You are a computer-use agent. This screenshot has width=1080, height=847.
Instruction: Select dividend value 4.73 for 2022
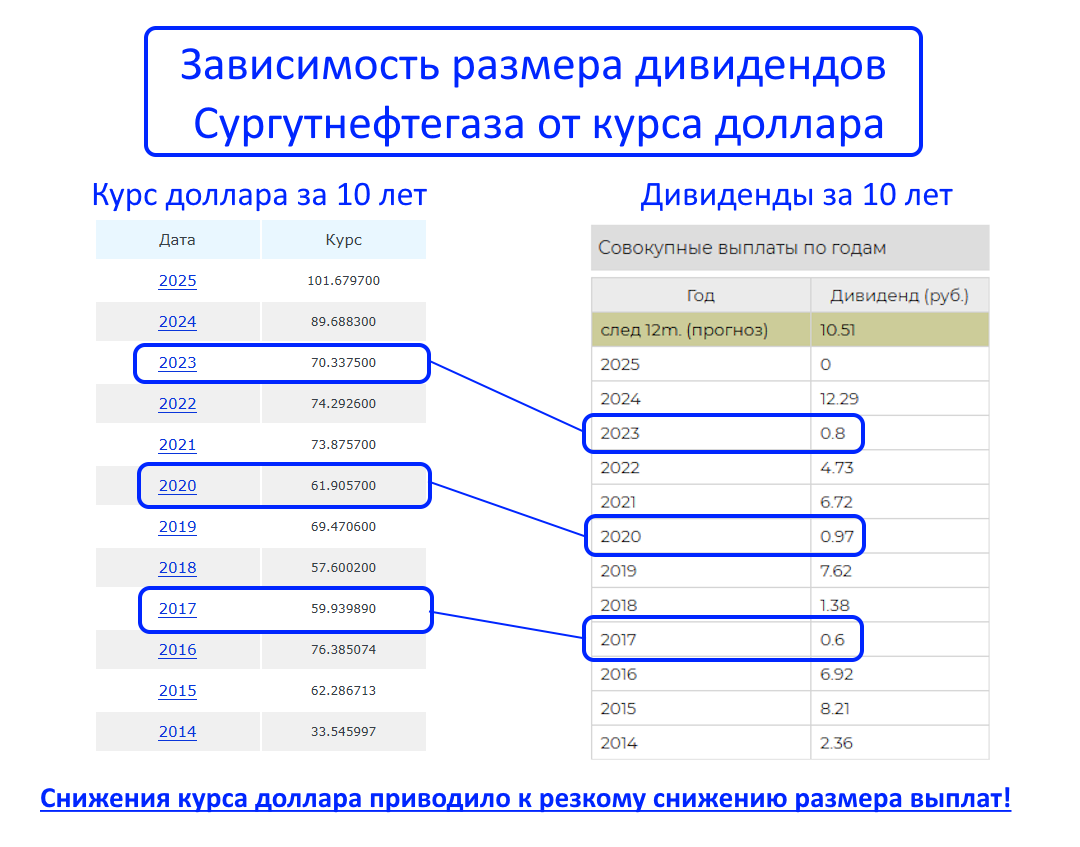pos(836,468)
